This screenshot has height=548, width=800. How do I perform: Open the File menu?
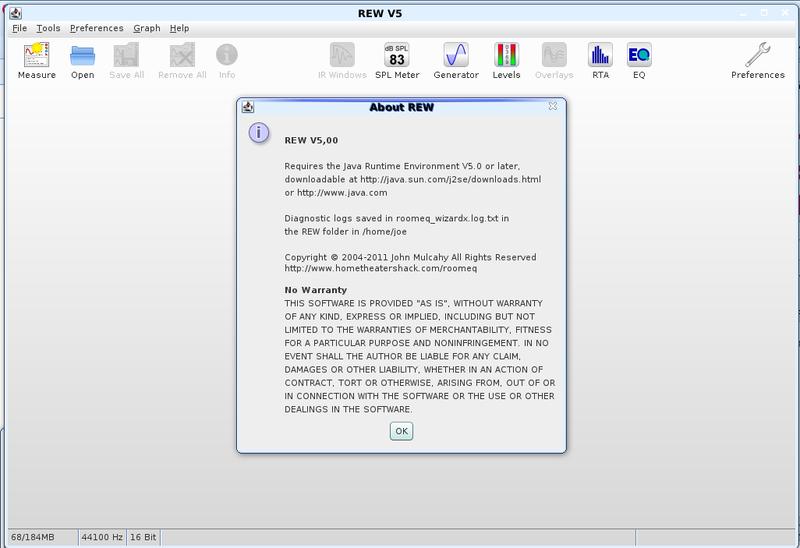[x=19, y=28]
